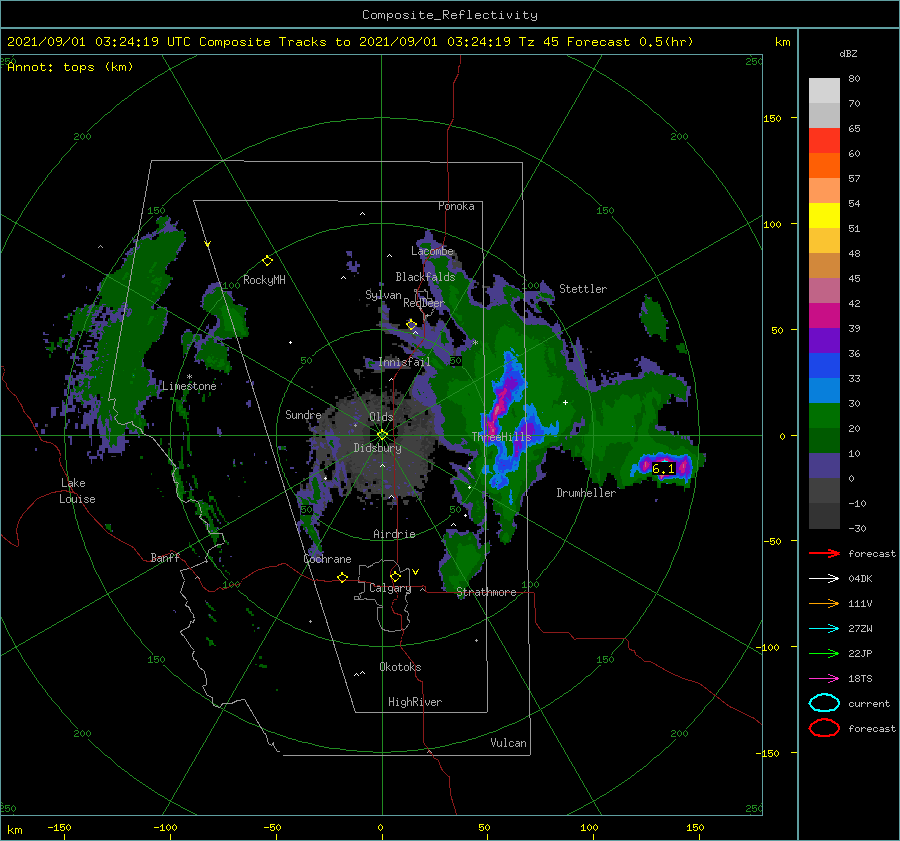Screen dimensions: 900x841
Task: Click the Banff label
Action: pos(165,557)
